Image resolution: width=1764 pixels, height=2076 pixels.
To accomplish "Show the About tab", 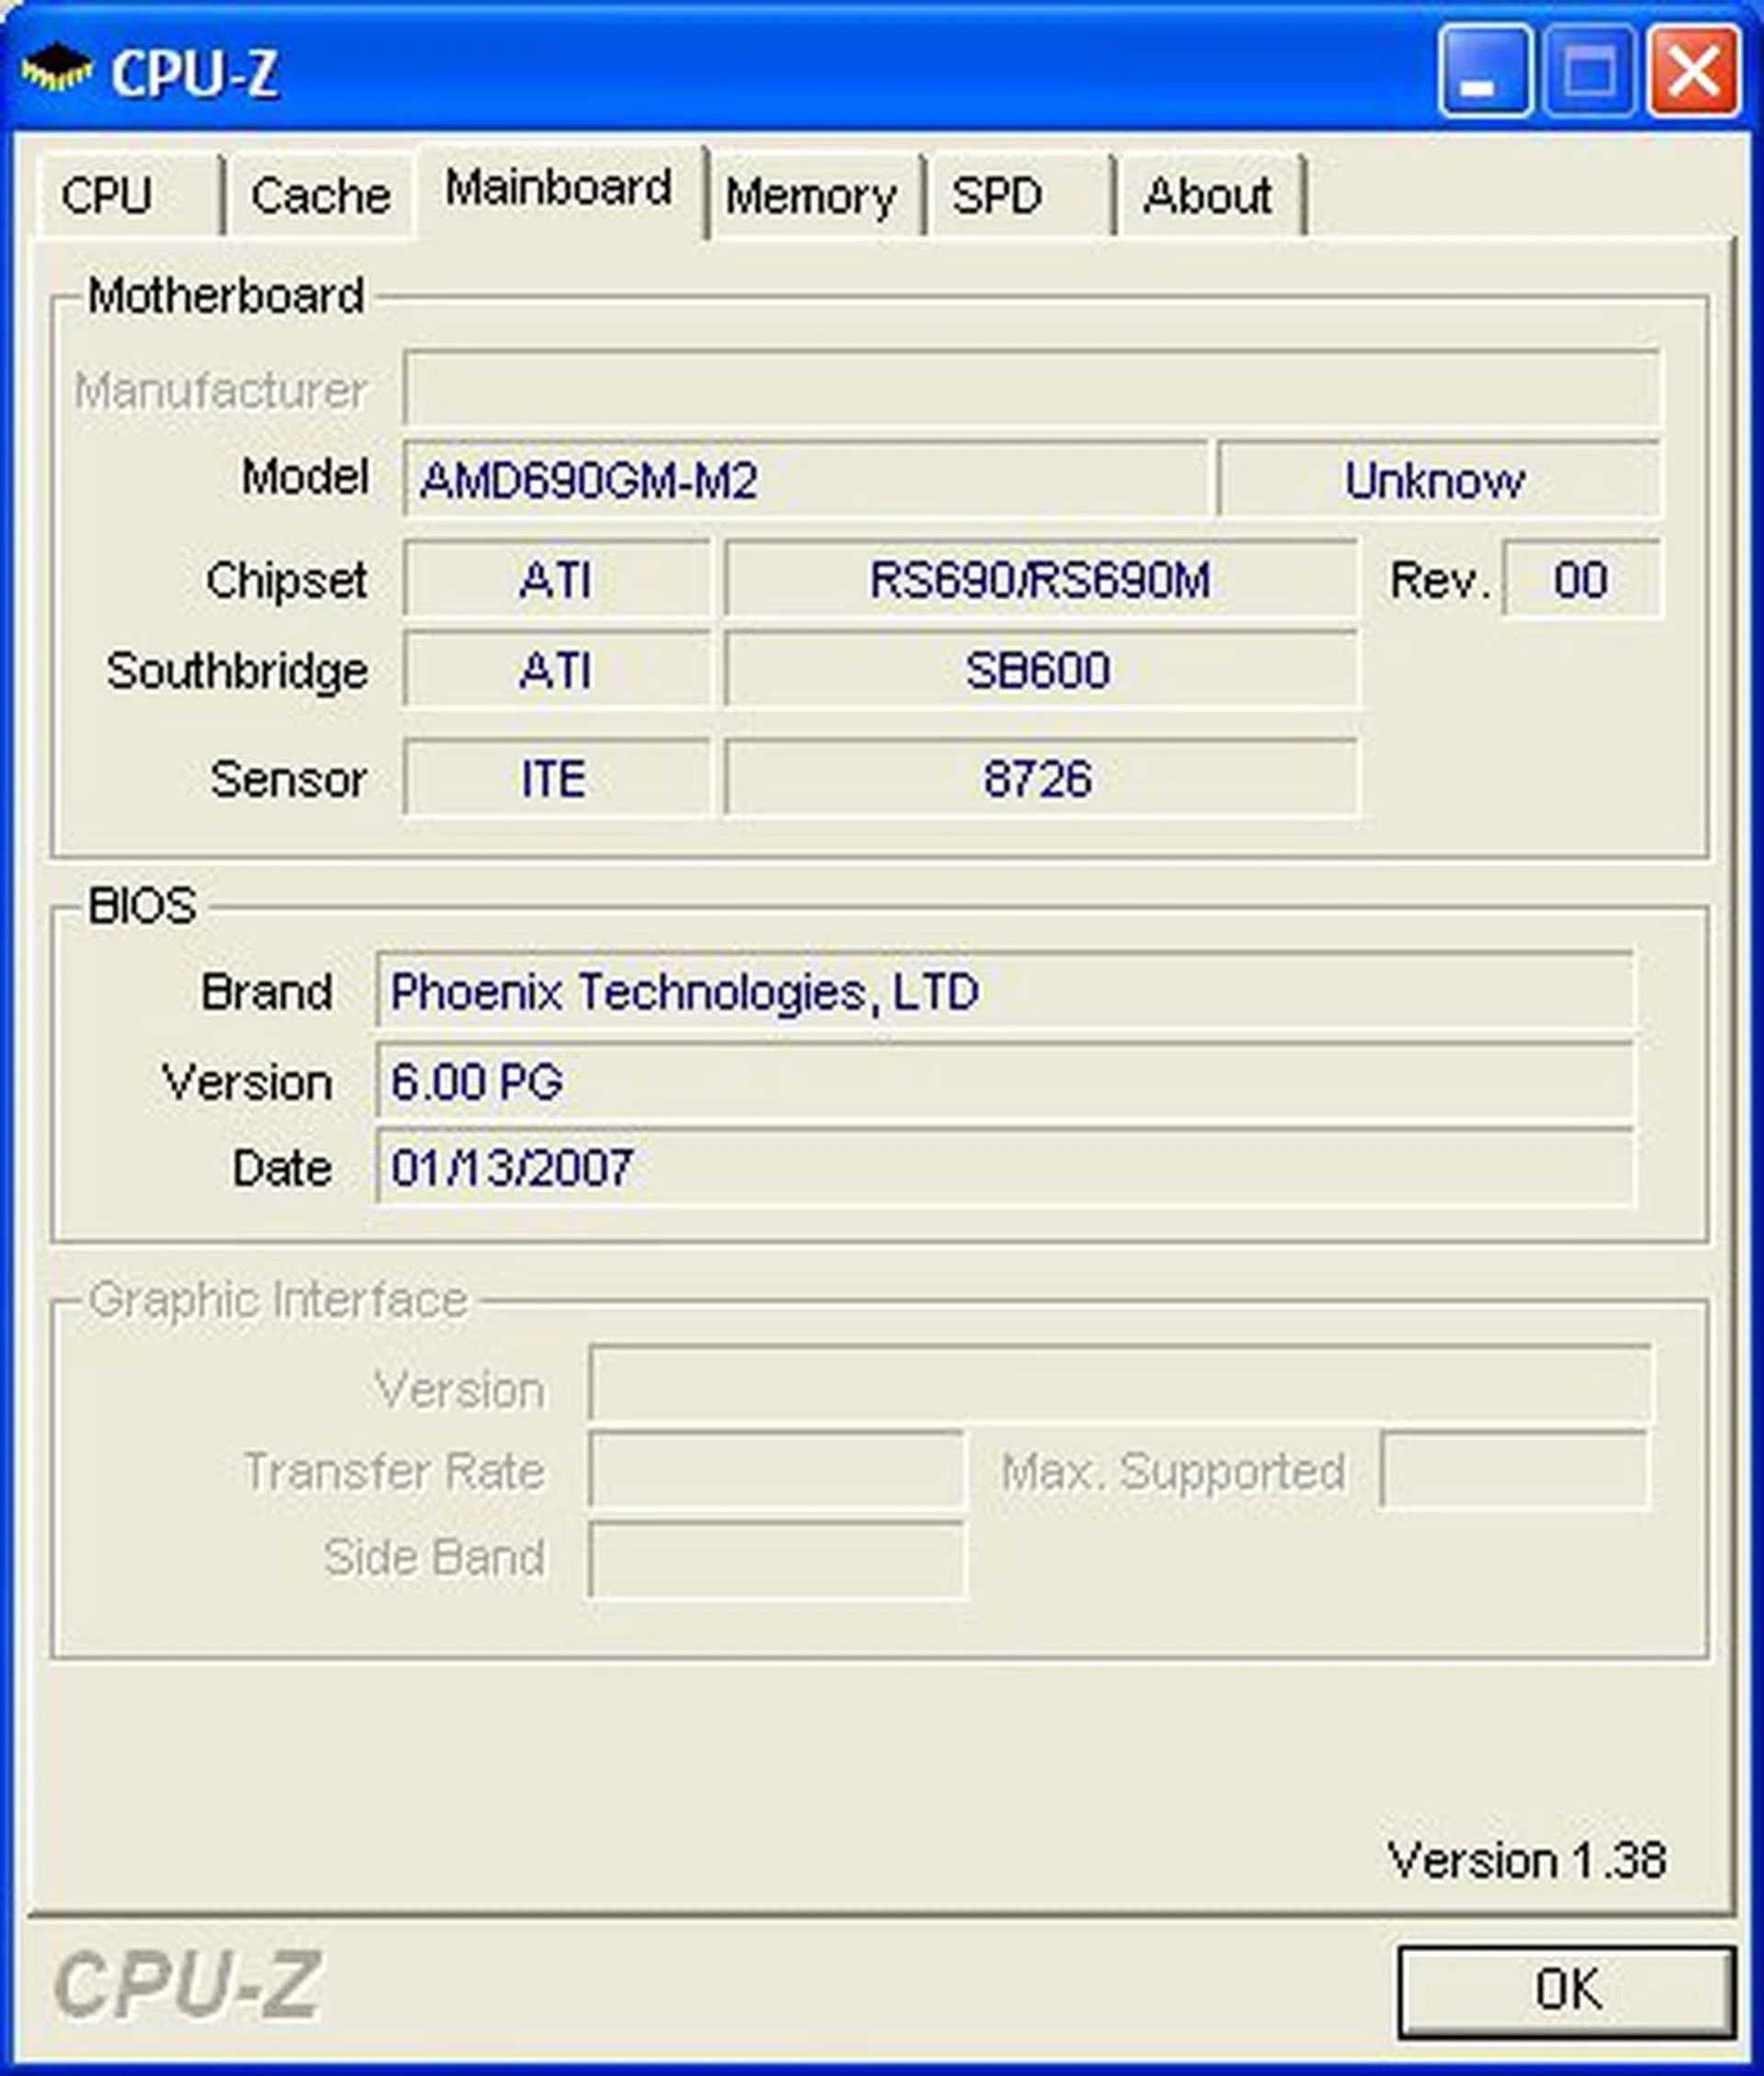I will (x=1207, y=195).
